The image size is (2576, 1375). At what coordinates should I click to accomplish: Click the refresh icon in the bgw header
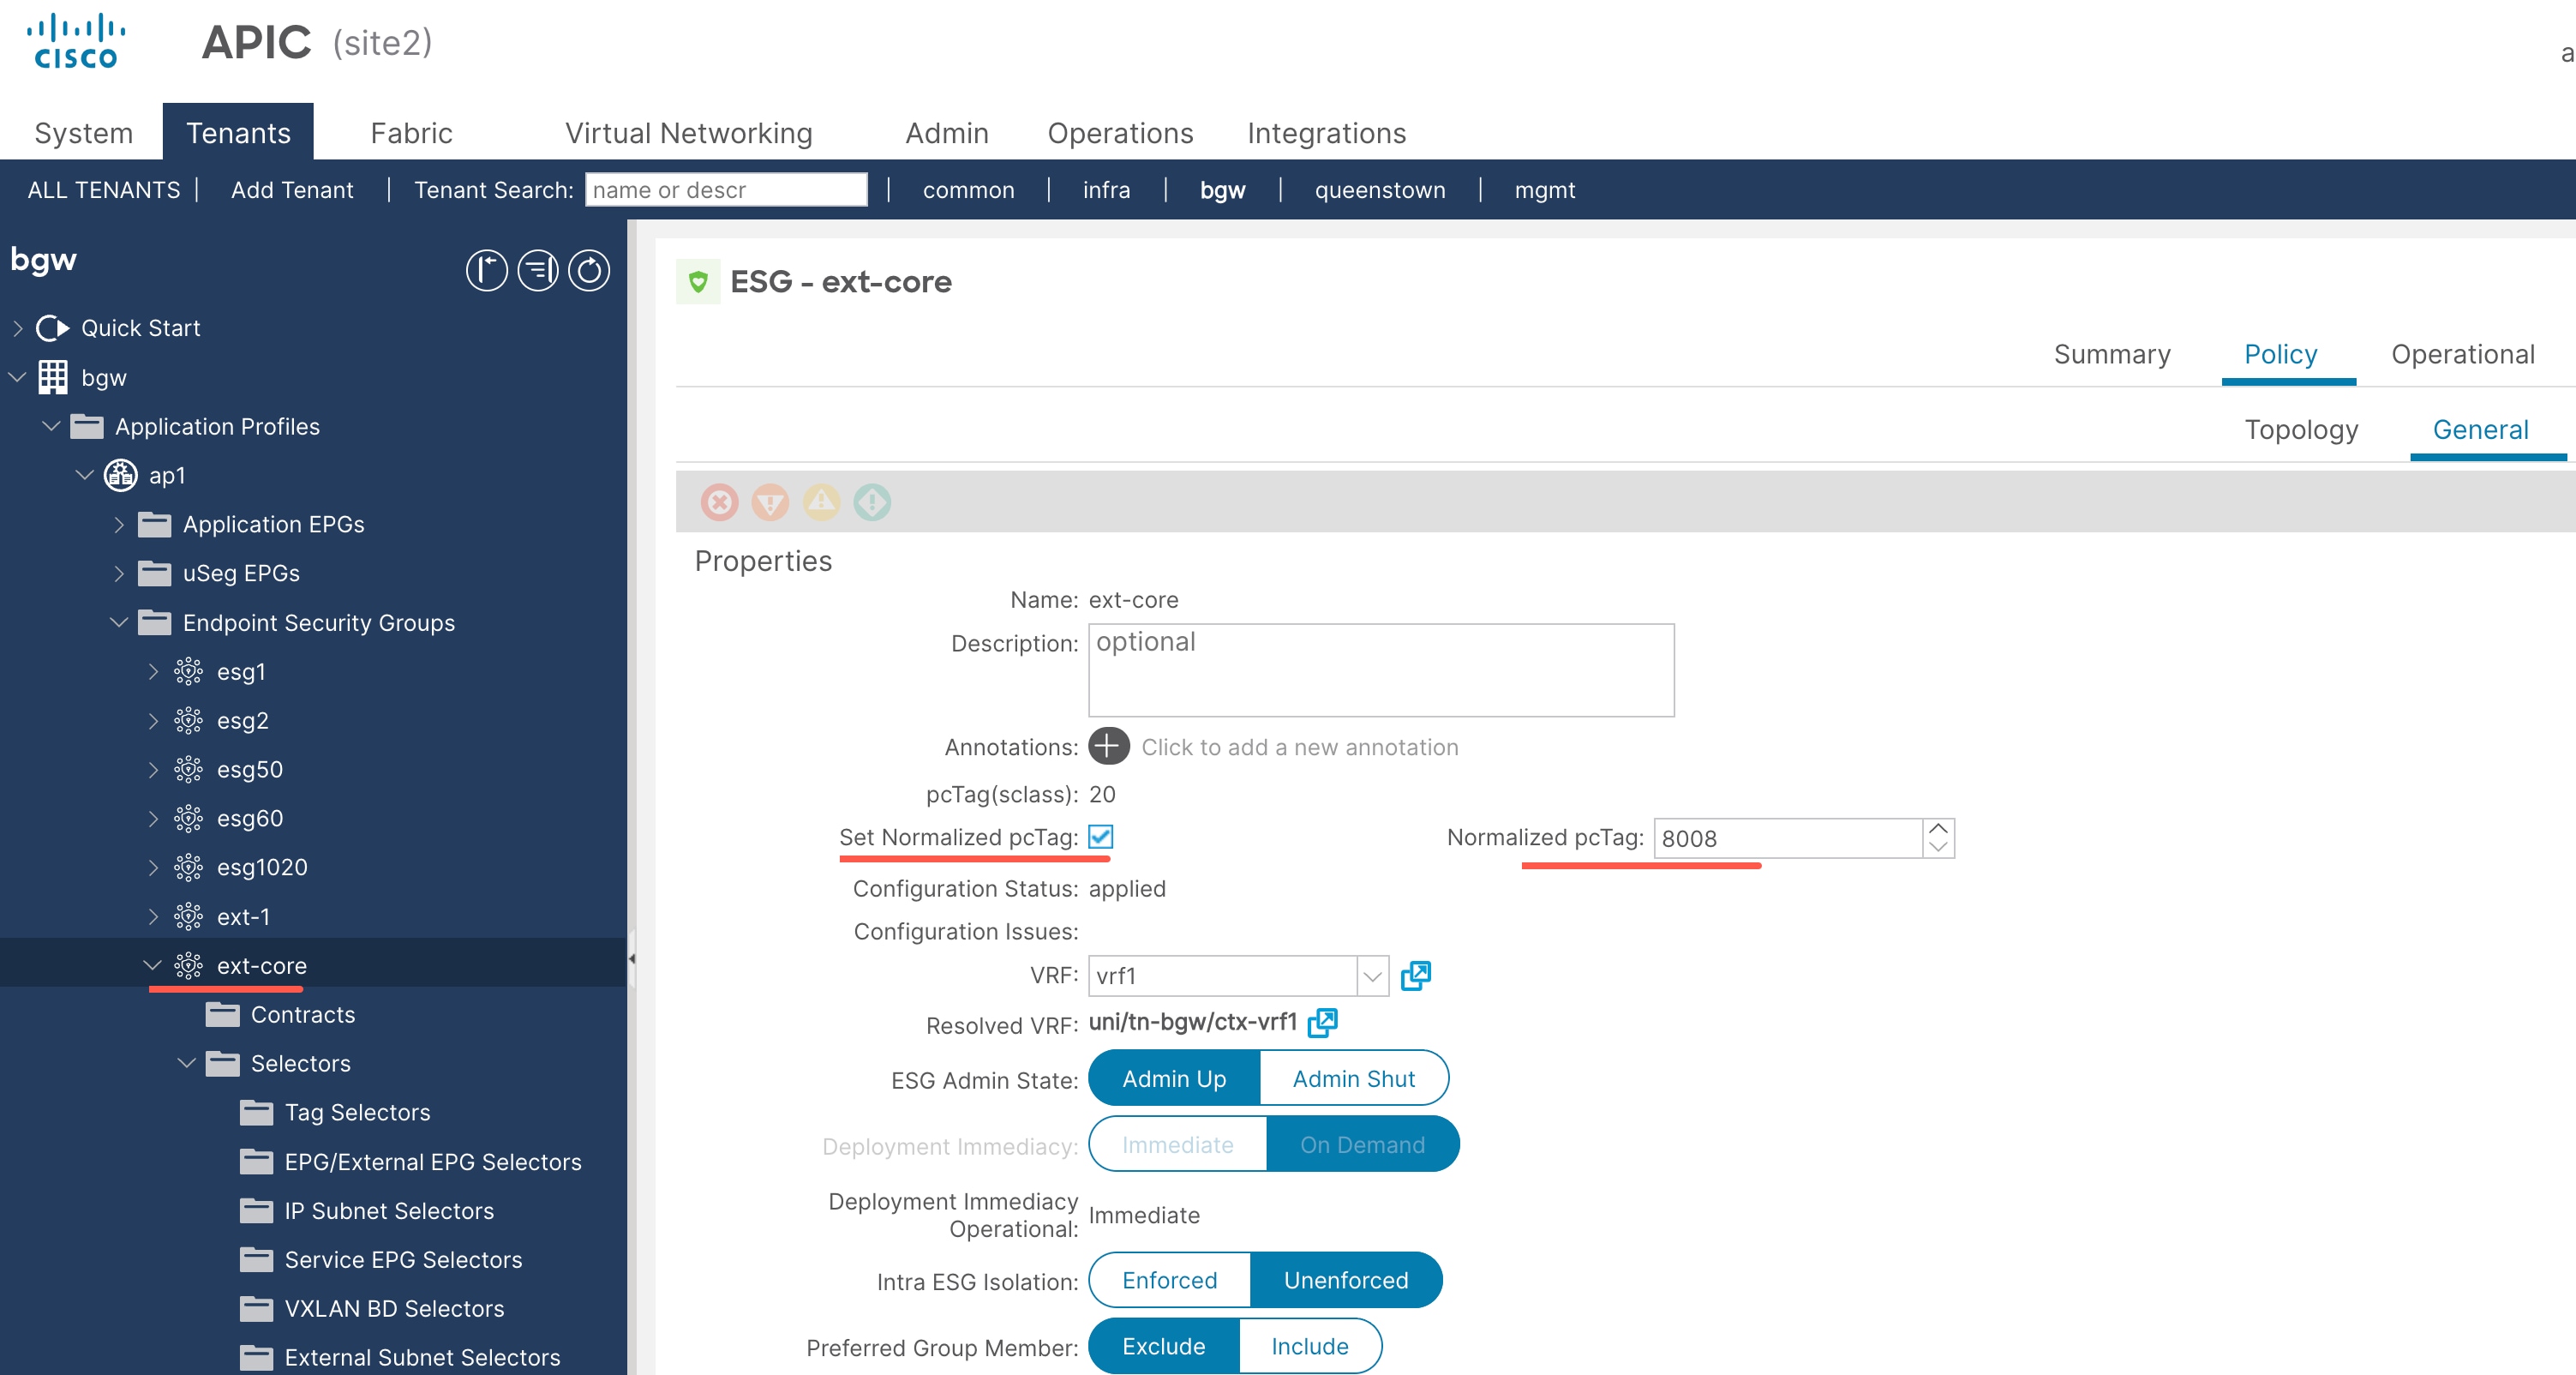pos(589,270)
